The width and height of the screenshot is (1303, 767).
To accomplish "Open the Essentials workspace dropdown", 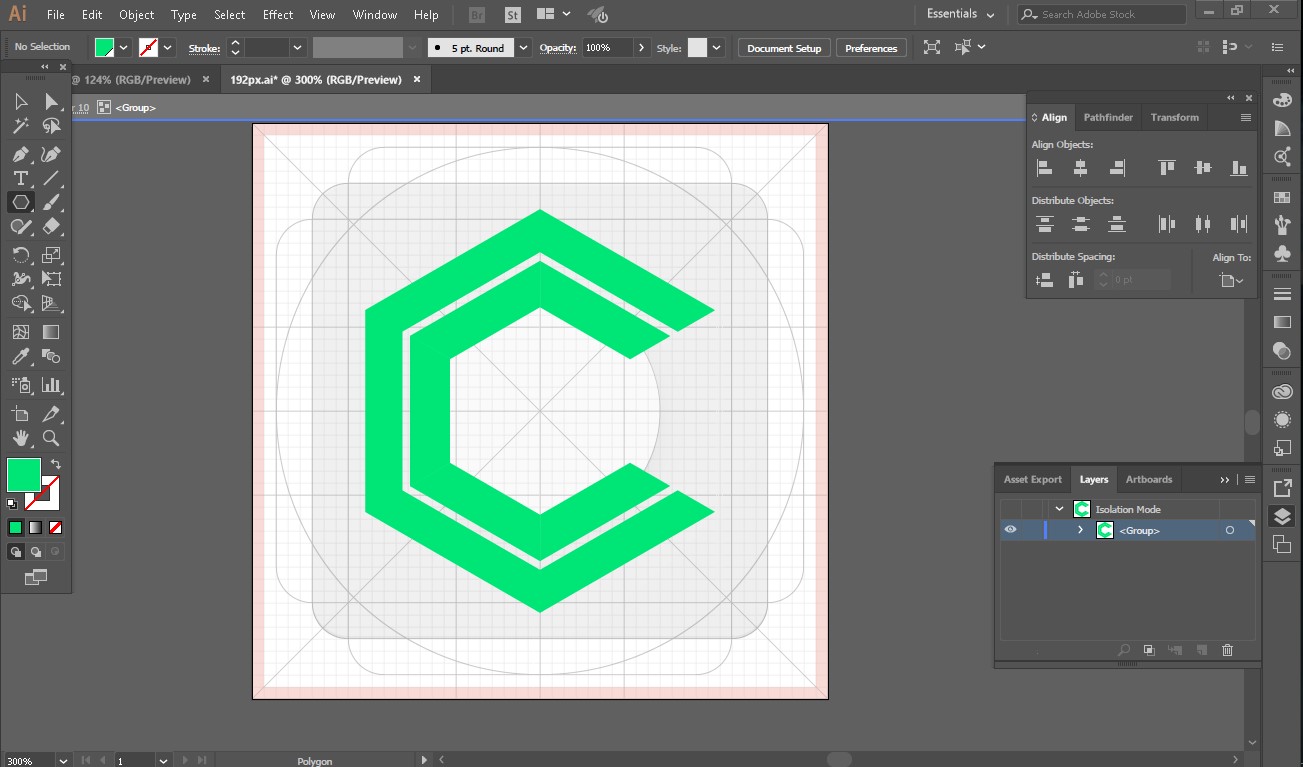I will tap(960, 14).
